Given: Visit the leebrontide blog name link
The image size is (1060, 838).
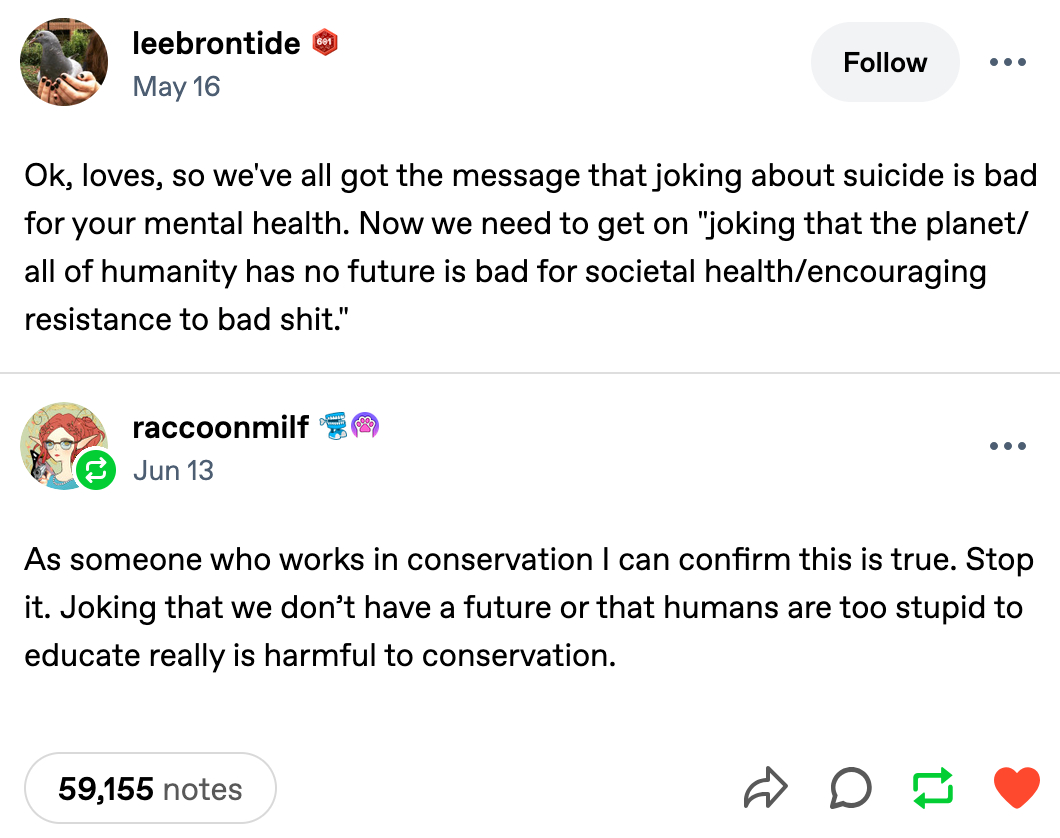Looking at the screenshot, I should click(x=216, y=44).
